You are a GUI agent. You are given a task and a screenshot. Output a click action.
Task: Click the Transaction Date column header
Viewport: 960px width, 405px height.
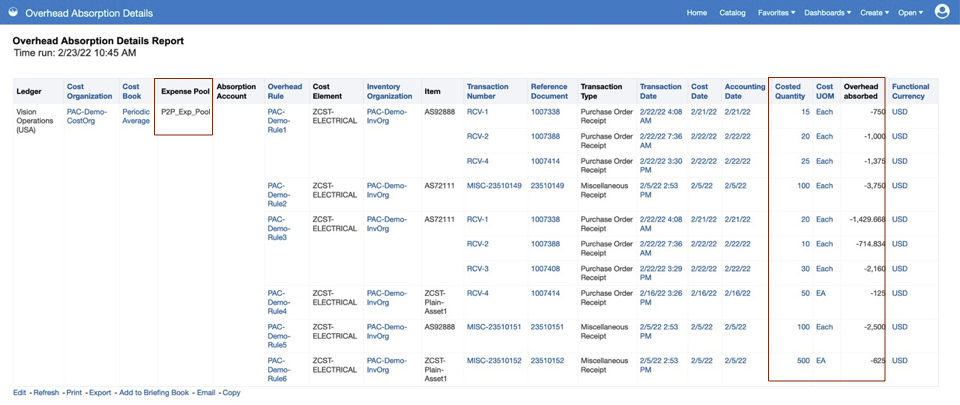[660, 91]
